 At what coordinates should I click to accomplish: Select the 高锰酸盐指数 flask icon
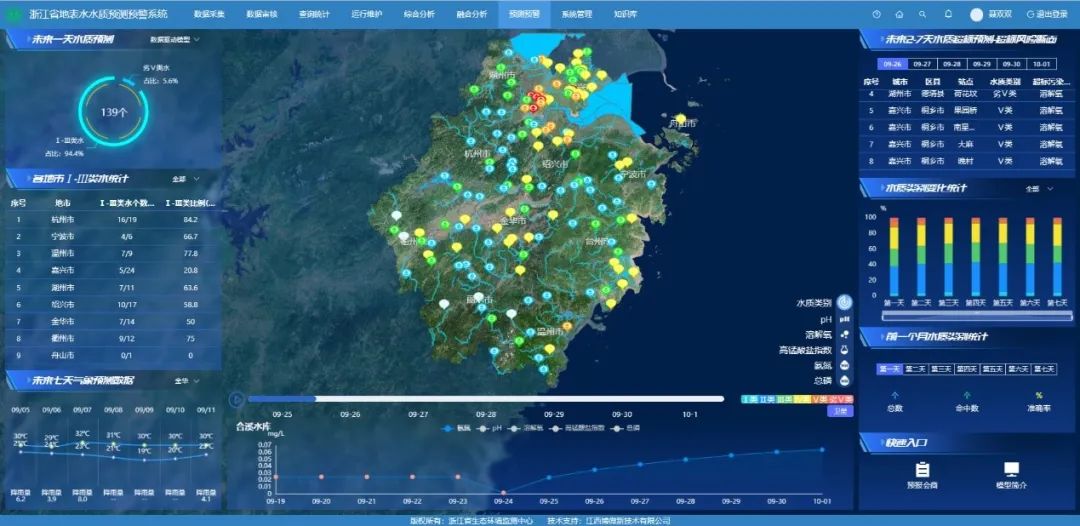844,350
